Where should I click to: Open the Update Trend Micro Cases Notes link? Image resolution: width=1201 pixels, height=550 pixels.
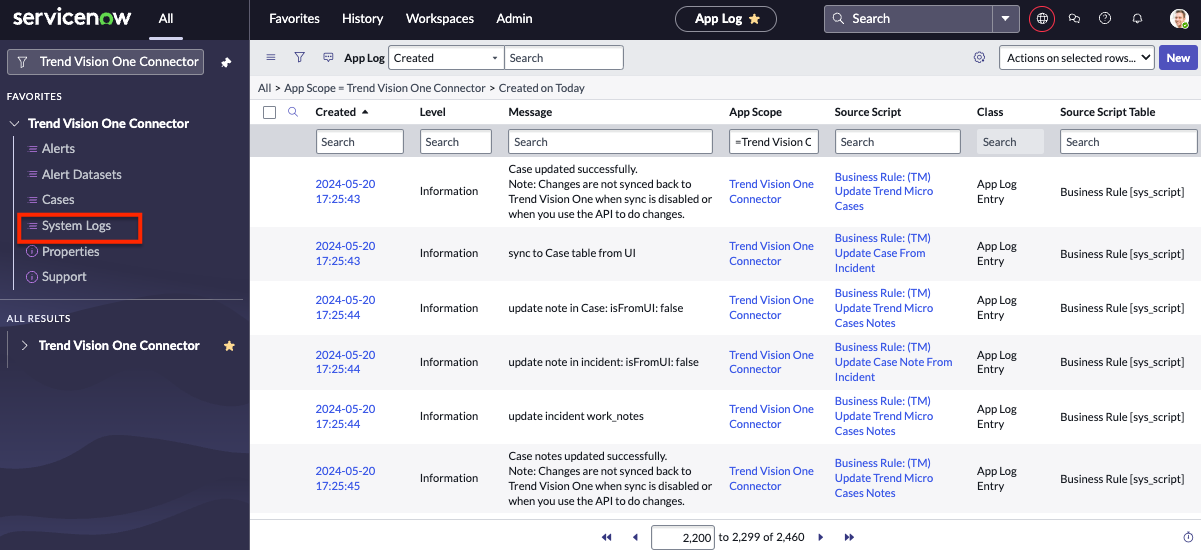pyautogui.click(x=883, y=308)
